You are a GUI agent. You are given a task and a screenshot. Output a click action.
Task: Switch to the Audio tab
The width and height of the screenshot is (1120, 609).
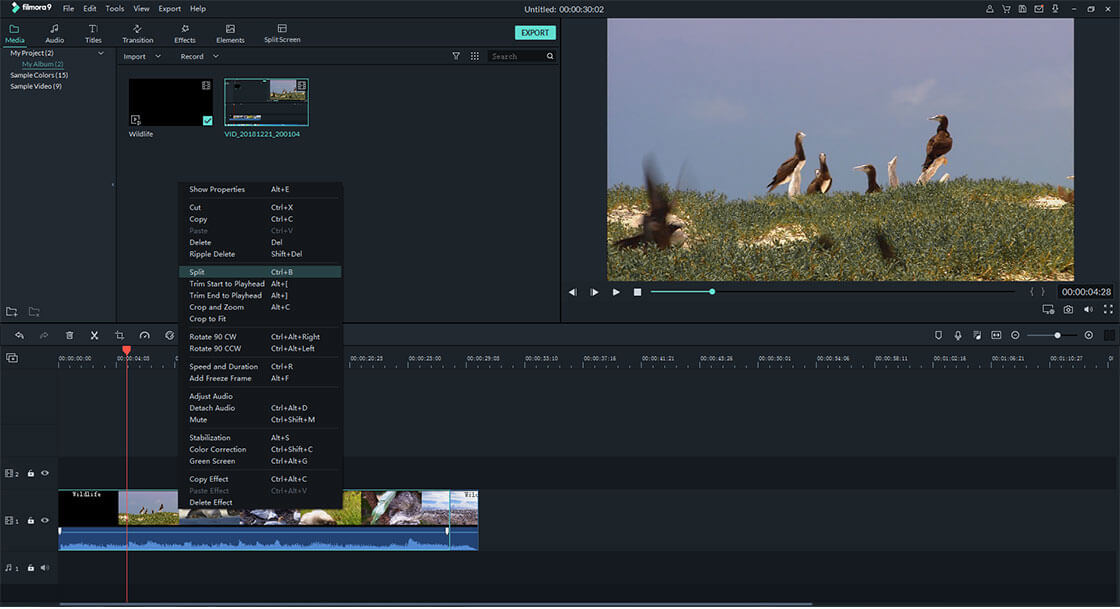[x=54, y=33]
